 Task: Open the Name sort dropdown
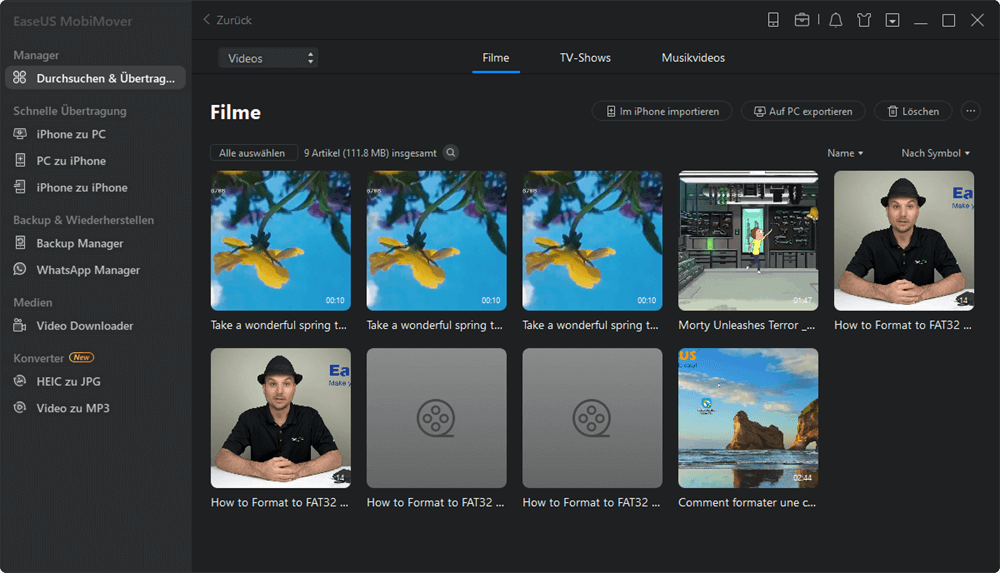tap(845, 153)
